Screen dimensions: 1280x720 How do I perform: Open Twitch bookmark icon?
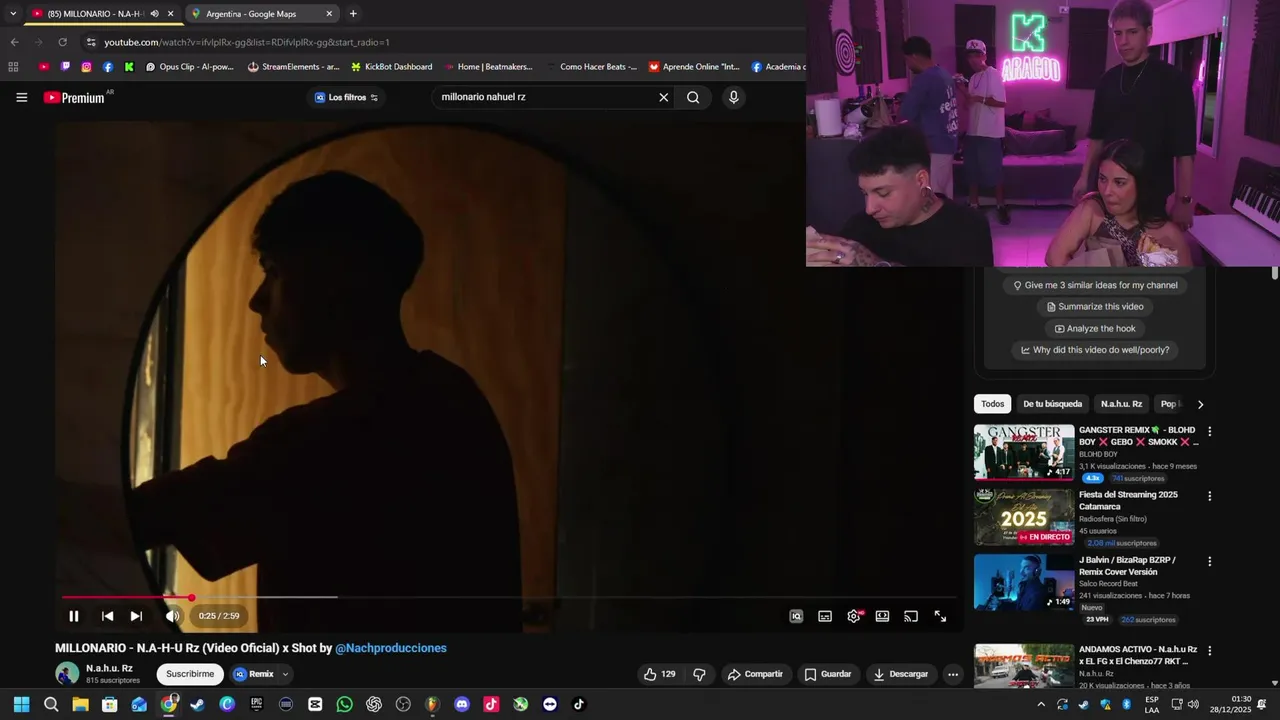pyautogui.click(x=65, y=67)
